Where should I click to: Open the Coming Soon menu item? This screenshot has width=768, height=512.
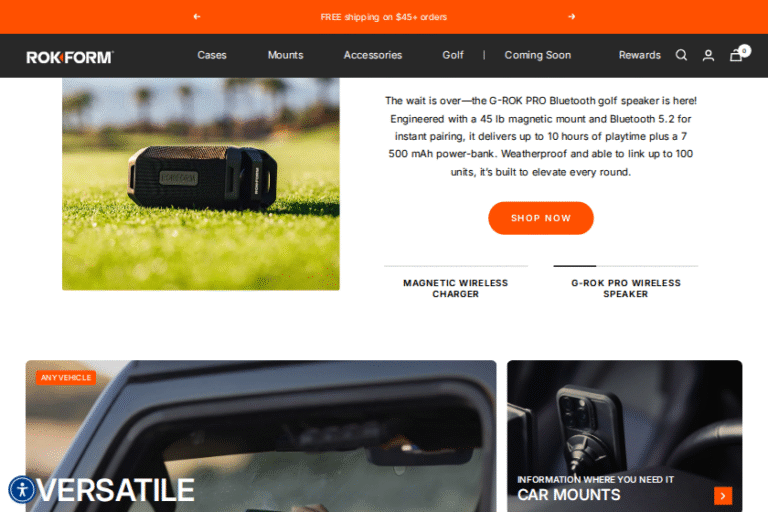pos(538,55)
